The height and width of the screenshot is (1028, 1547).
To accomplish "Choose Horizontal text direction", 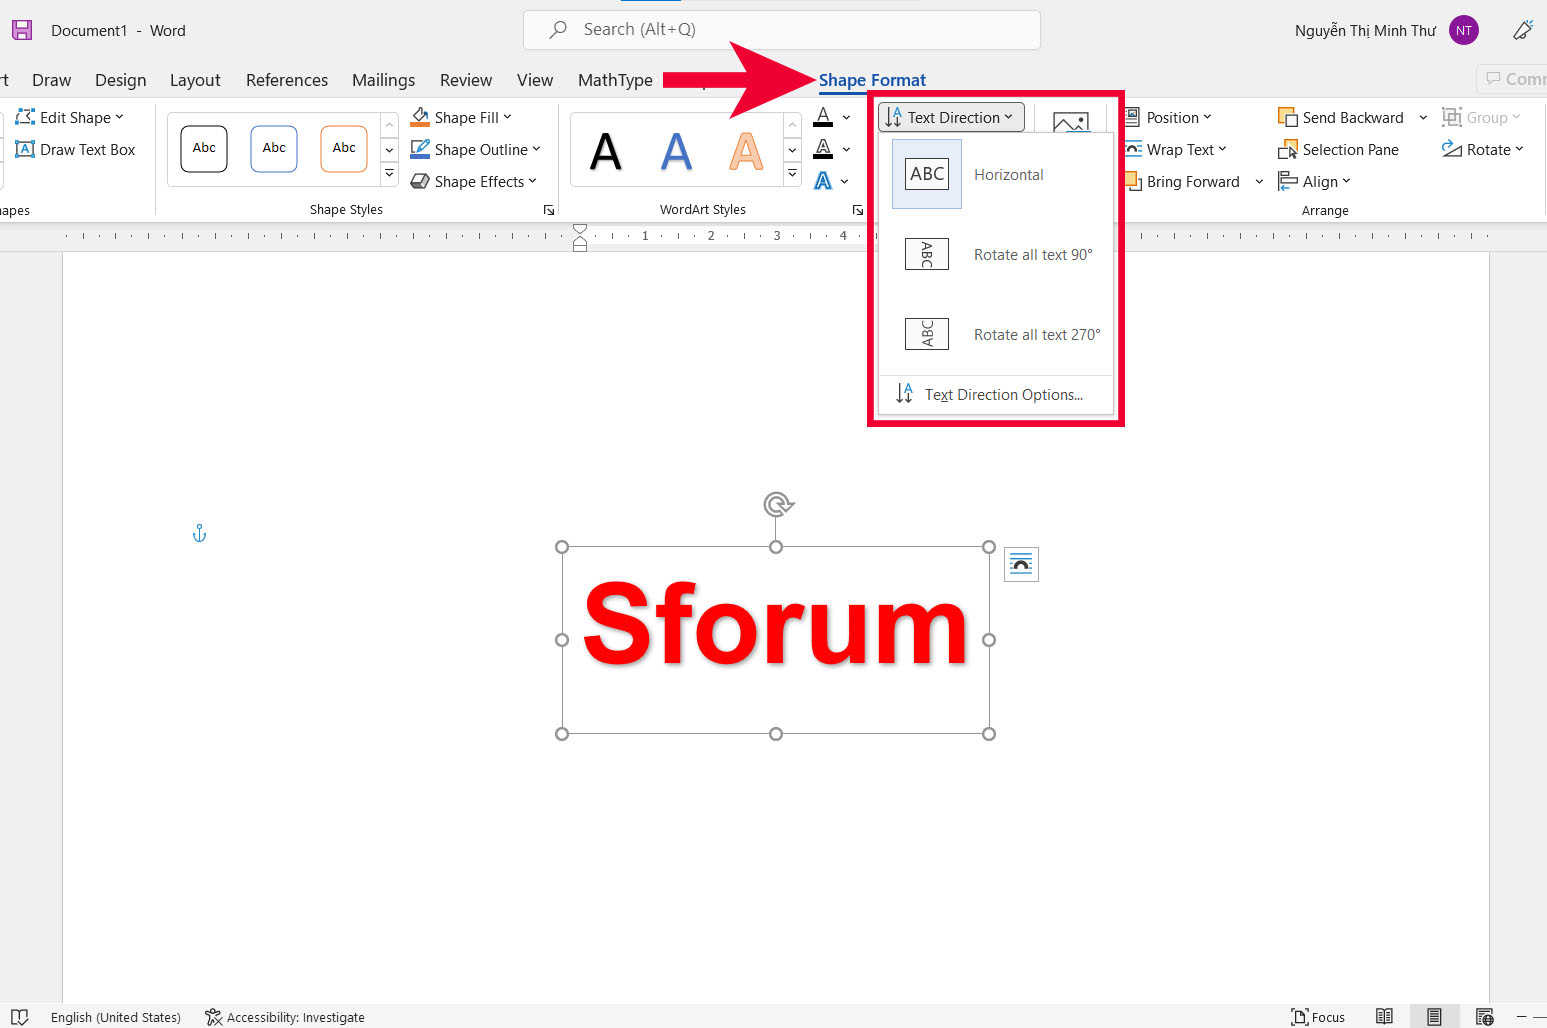I will (x=995, y=174).
